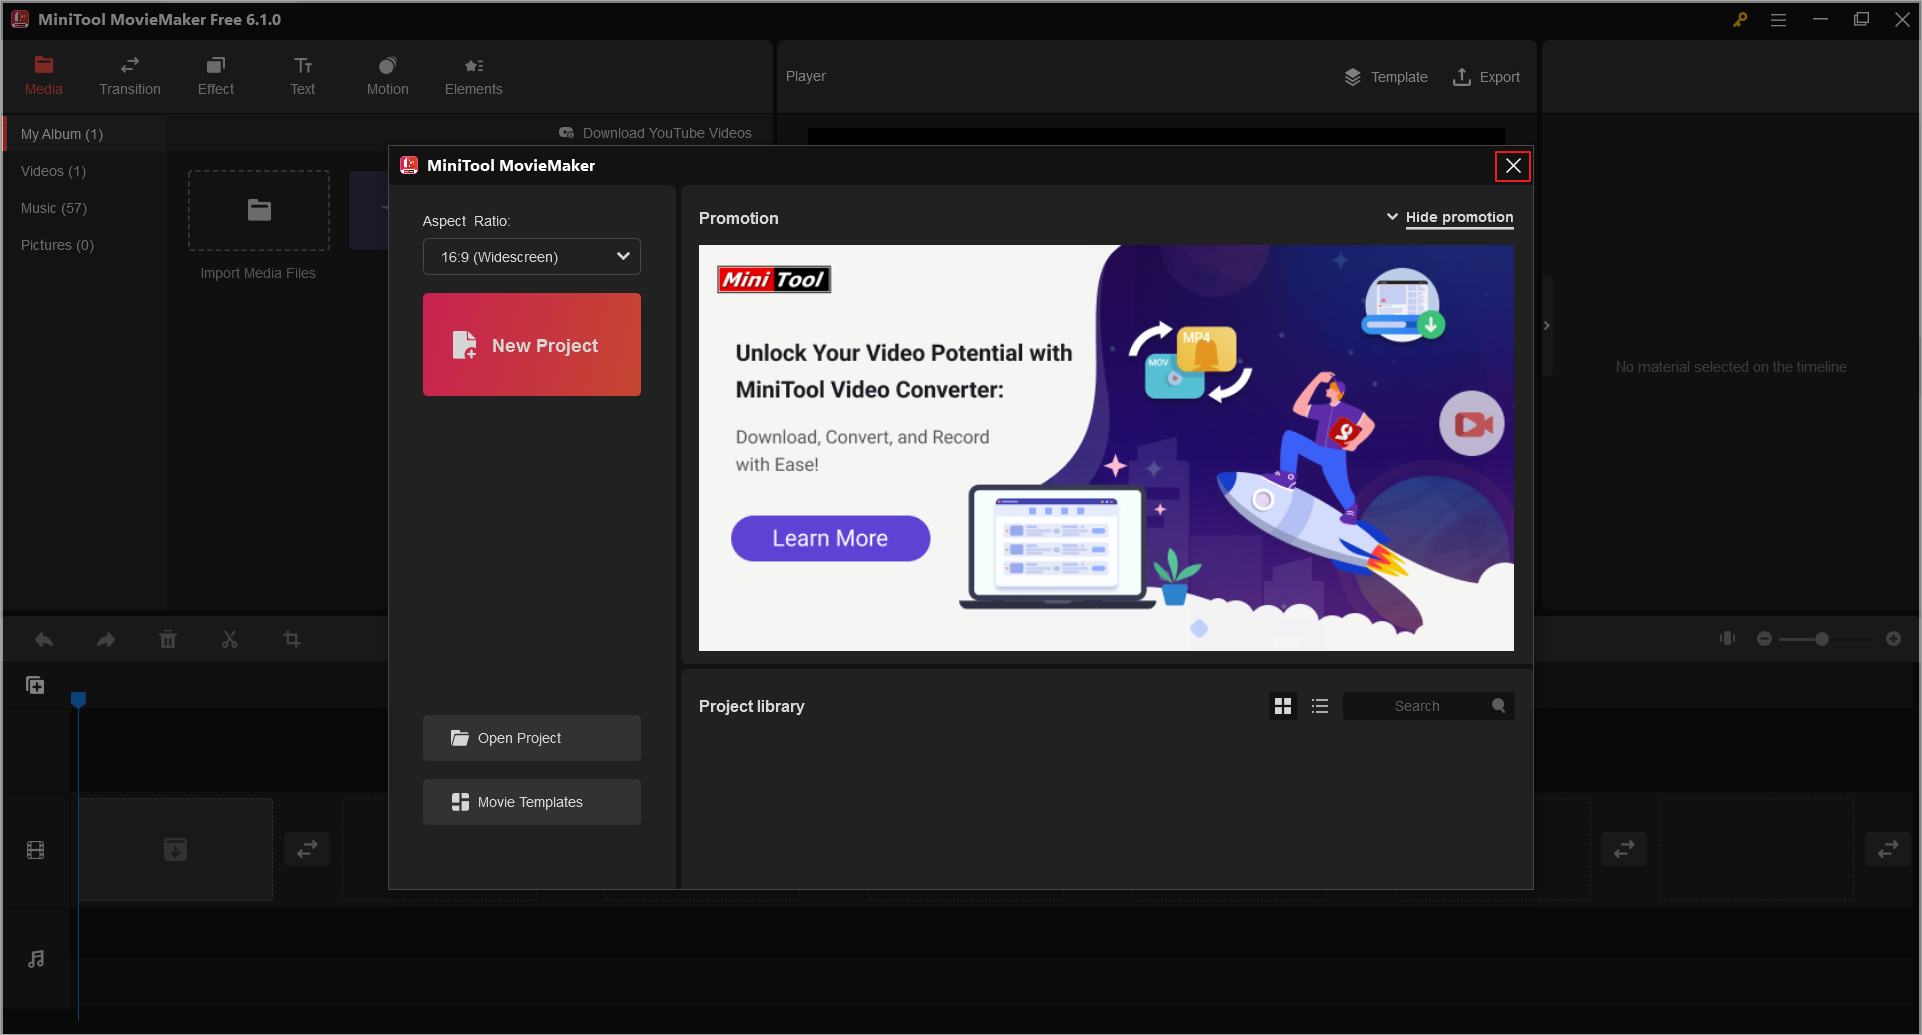This screenshot has height=1035, width=1922.
Task: Click the Export button
Action: click(1486, 77)
